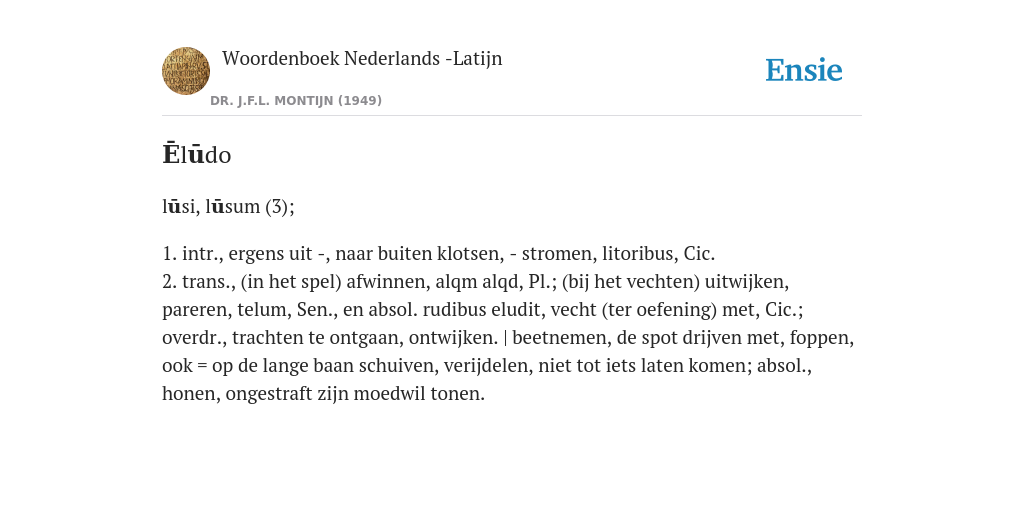This screenshot has height=512, width=1024.
Task: Open the Woordenboek Nederlands -Latijn title link
Action: click(x=362, y=58)
